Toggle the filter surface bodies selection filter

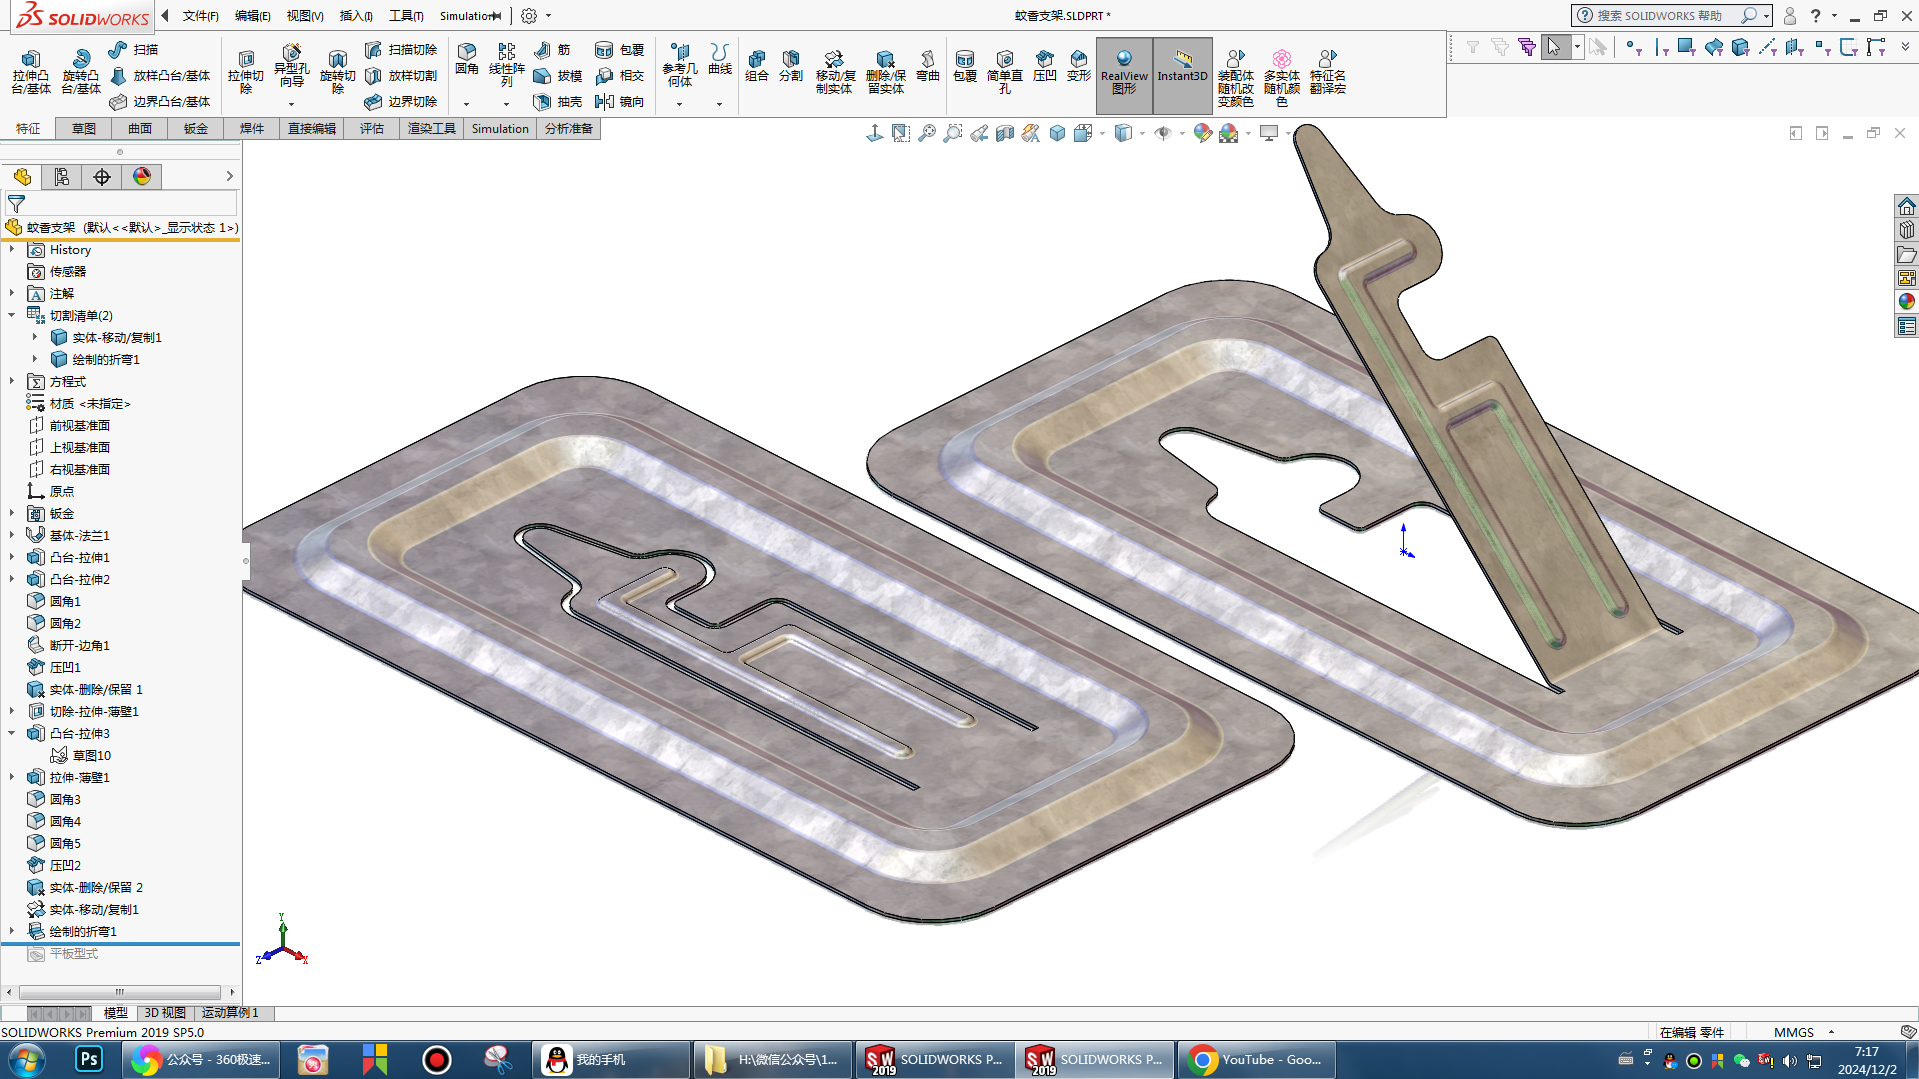[1714, 47]
